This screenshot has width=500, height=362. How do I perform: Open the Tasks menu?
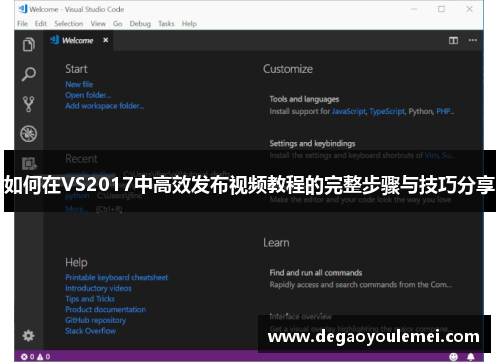(166, 24)
